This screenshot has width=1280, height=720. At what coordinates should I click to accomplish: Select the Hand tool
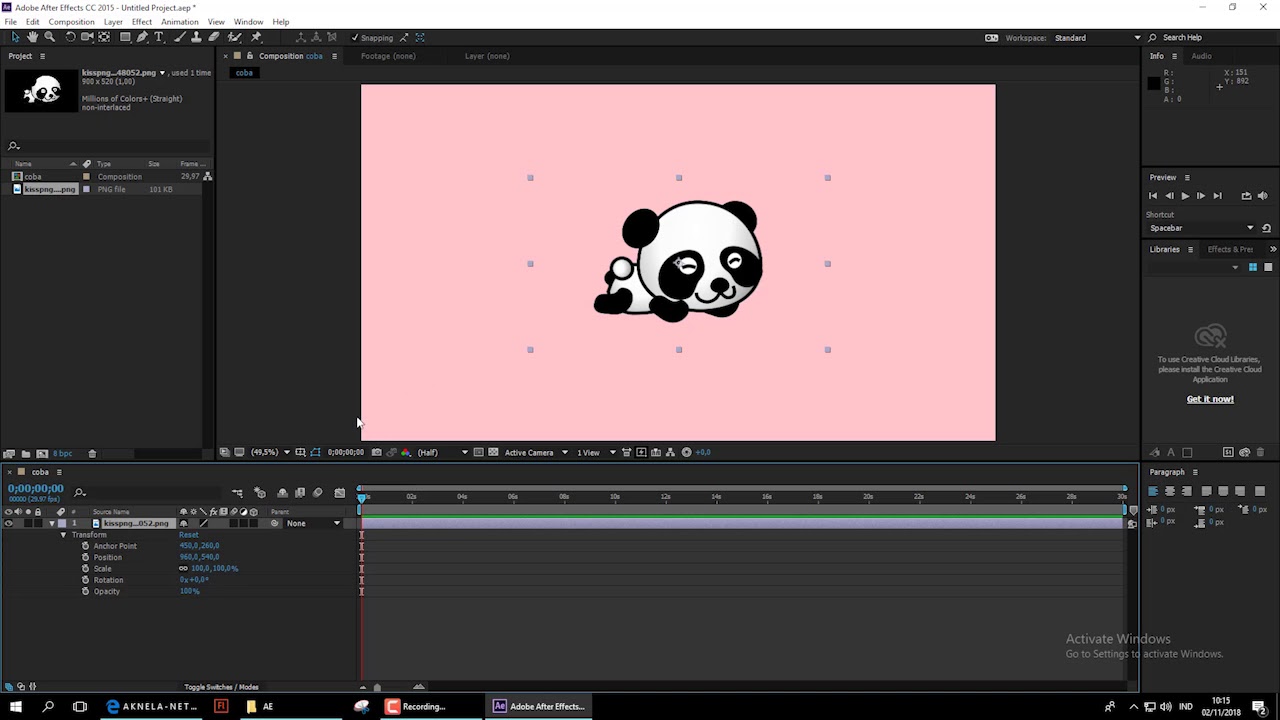[x=32, y=37]
